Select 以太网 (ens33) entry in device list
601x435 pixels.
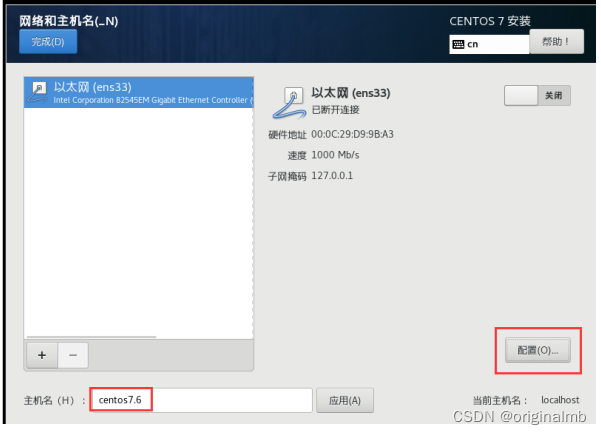tap(138, 92)
